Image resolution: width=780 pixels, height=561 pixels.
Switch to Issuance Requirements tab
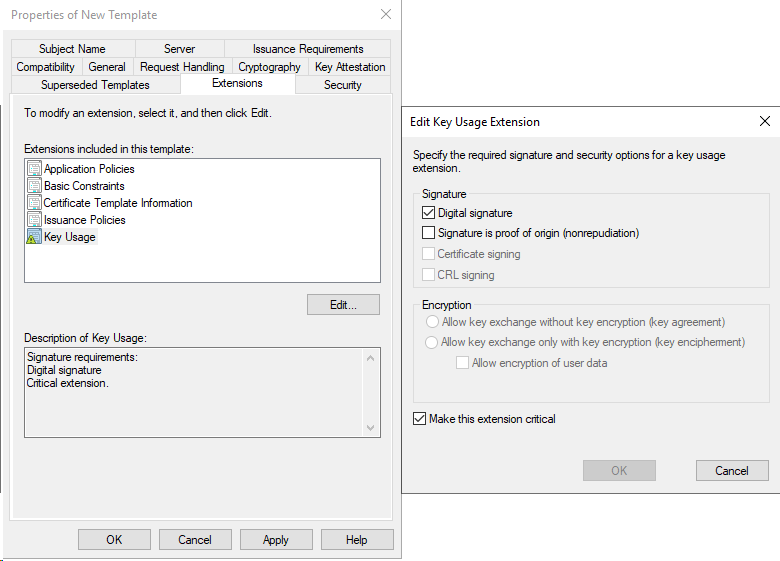(x=308, y=49)
